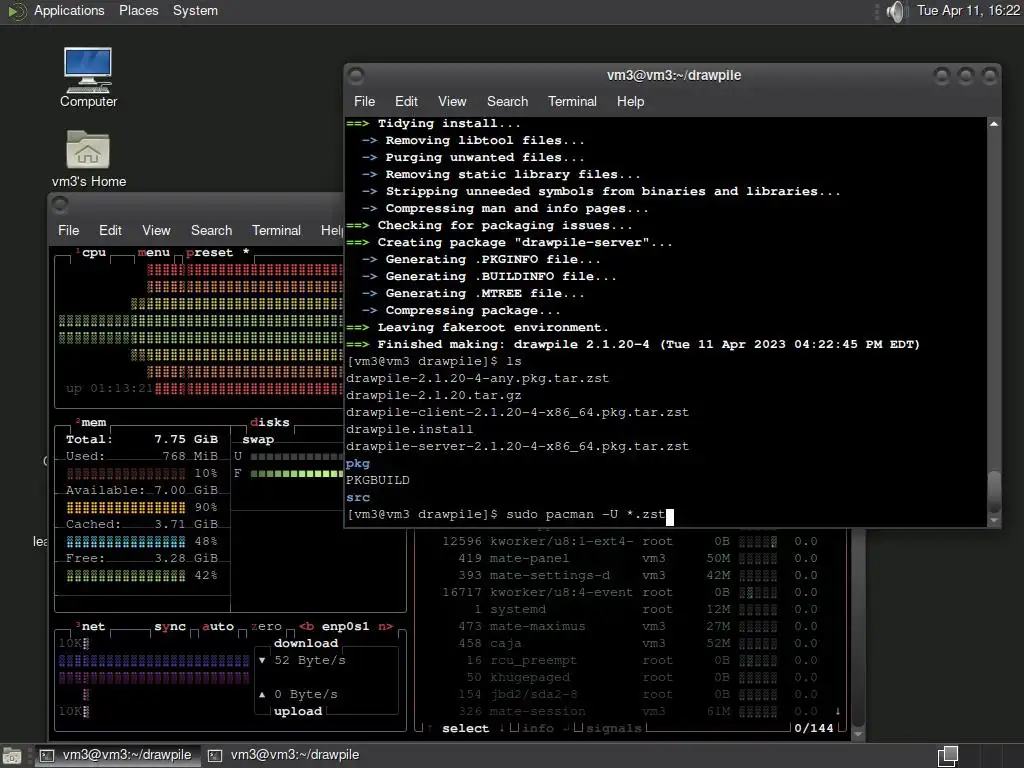The height and width of the screenshot is (768, 1024).
Task: Click btop's signals option in process footer
Action: click(x=614, y=728)
